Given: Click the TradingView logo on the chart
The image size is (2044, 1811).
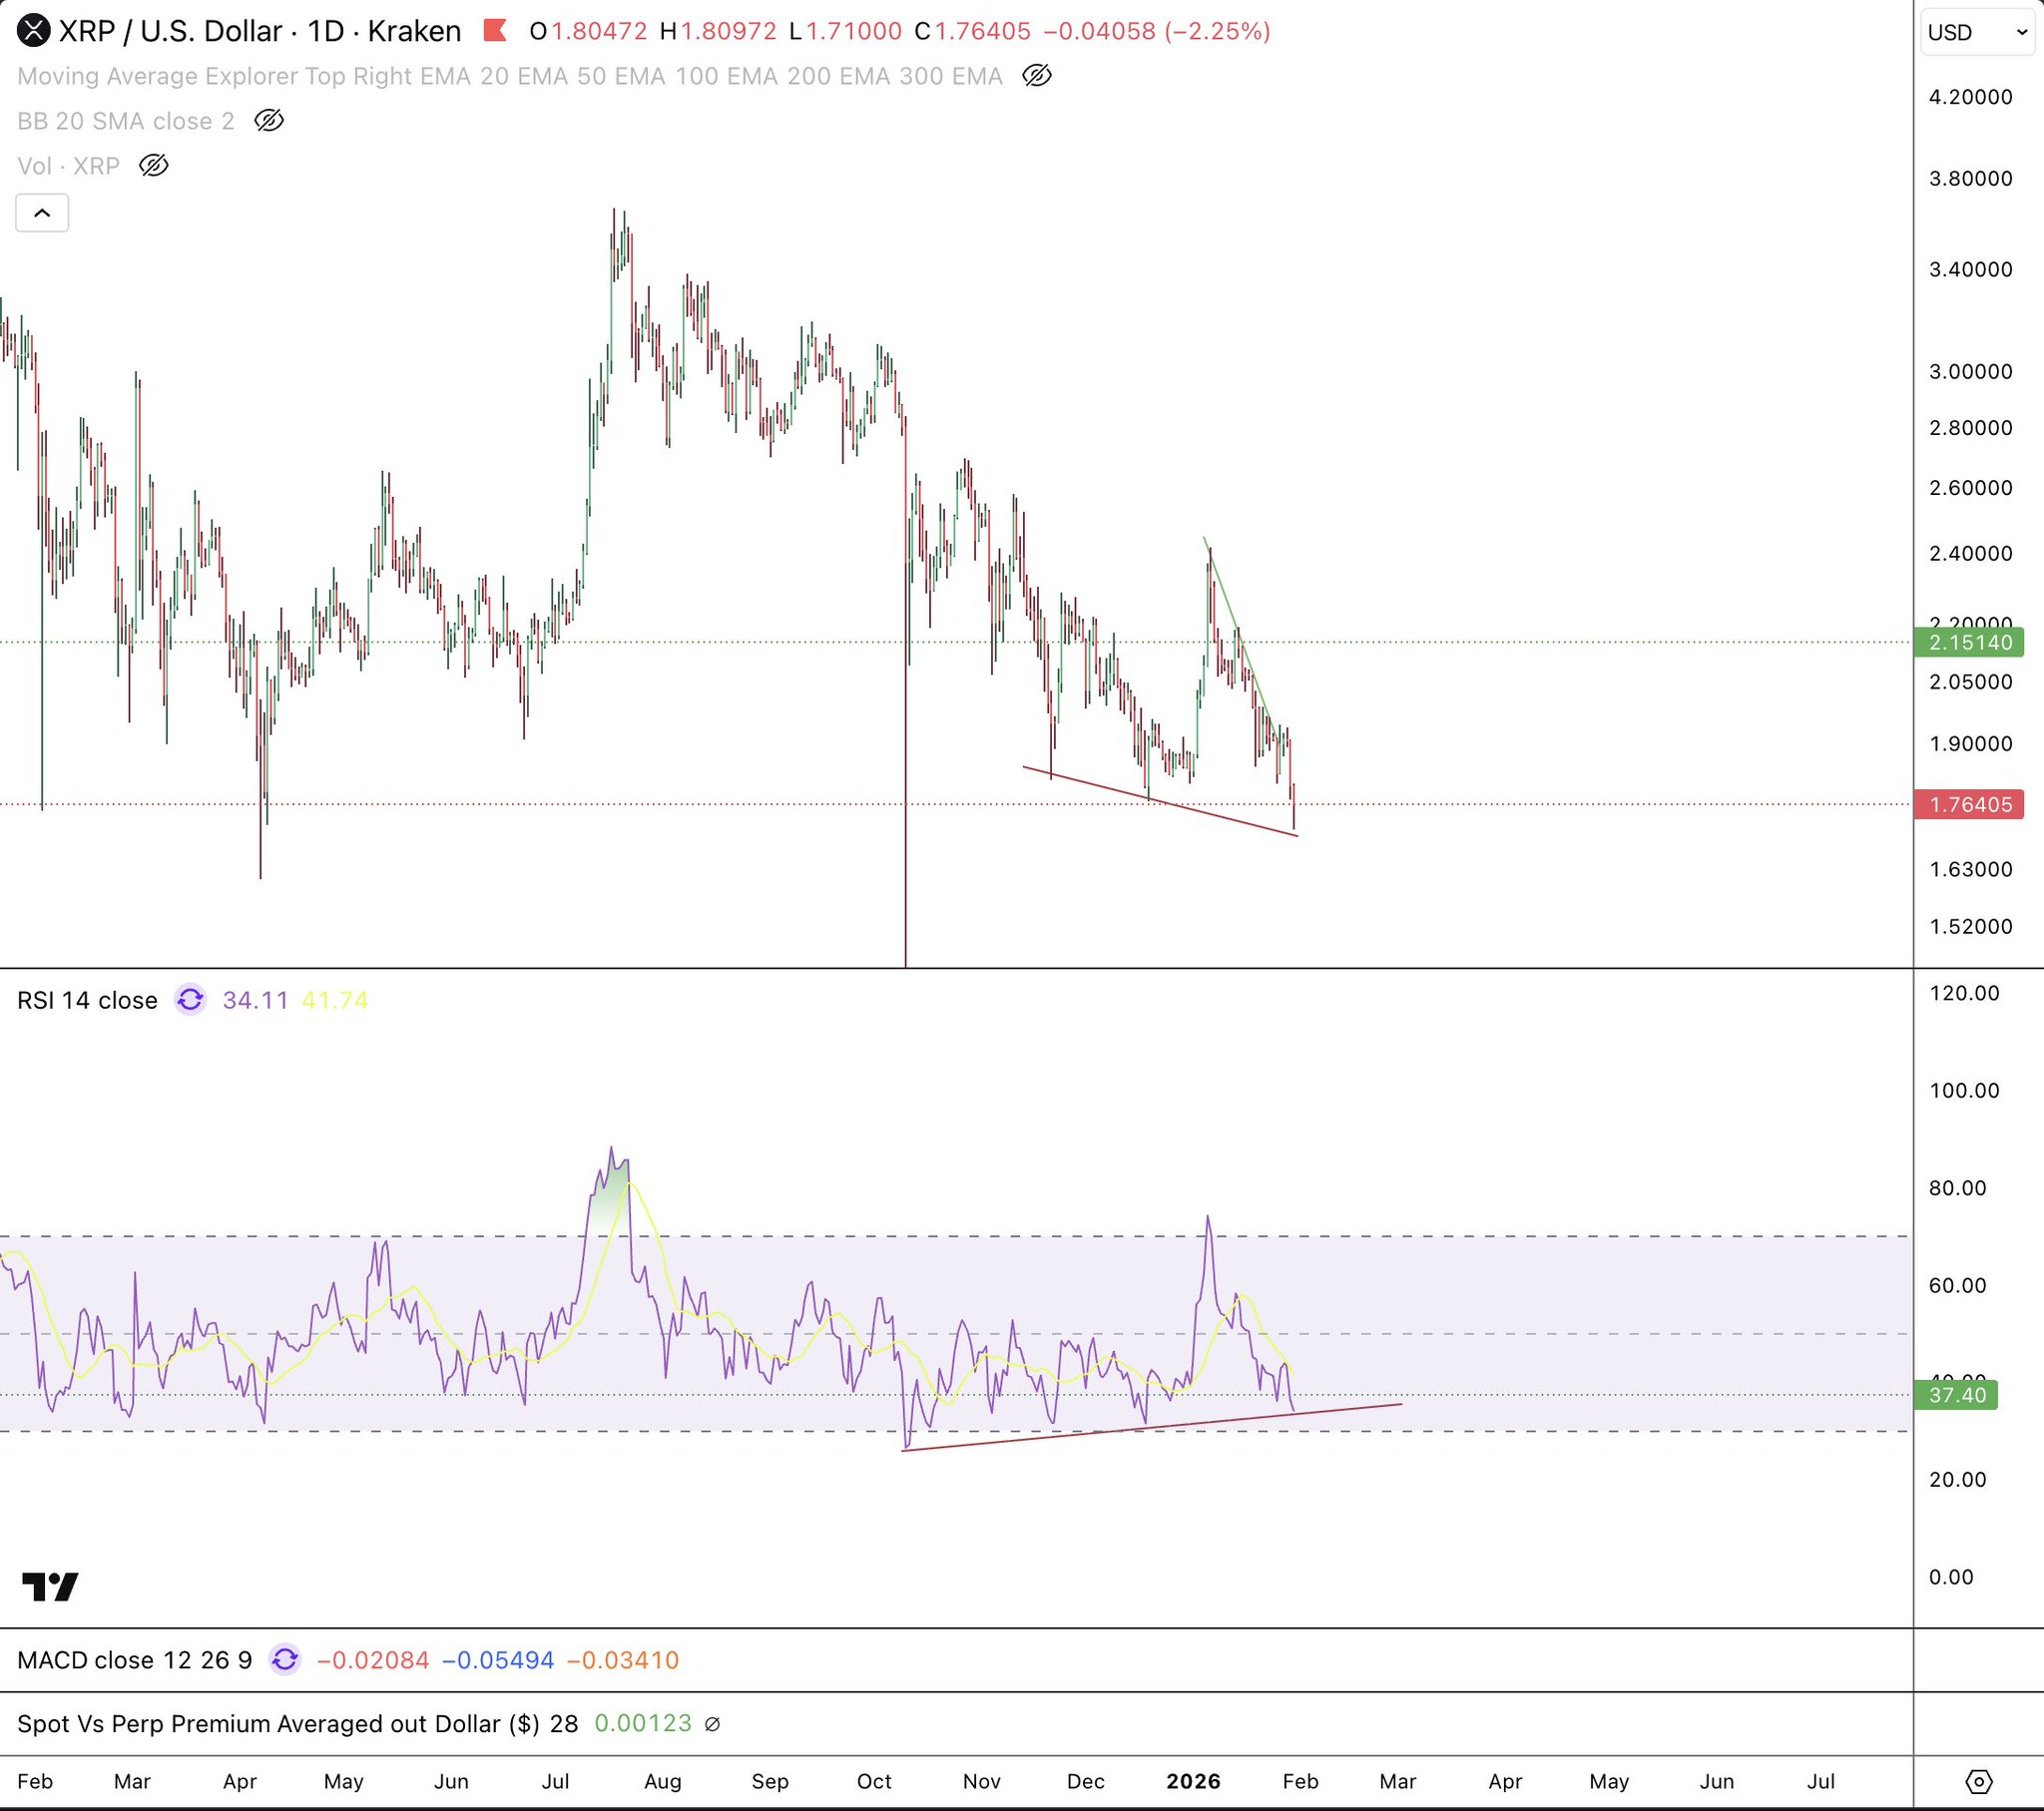Looking at the screenshot, I should [50, 1586].
